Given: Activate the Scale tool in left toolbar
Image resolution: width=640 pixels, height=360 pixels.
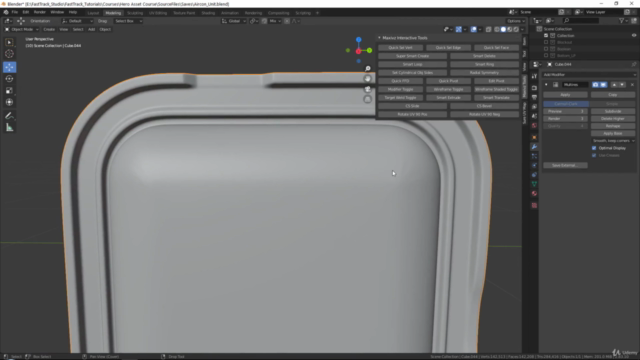Looking at the screenshot, I should [x=9, y=91].
